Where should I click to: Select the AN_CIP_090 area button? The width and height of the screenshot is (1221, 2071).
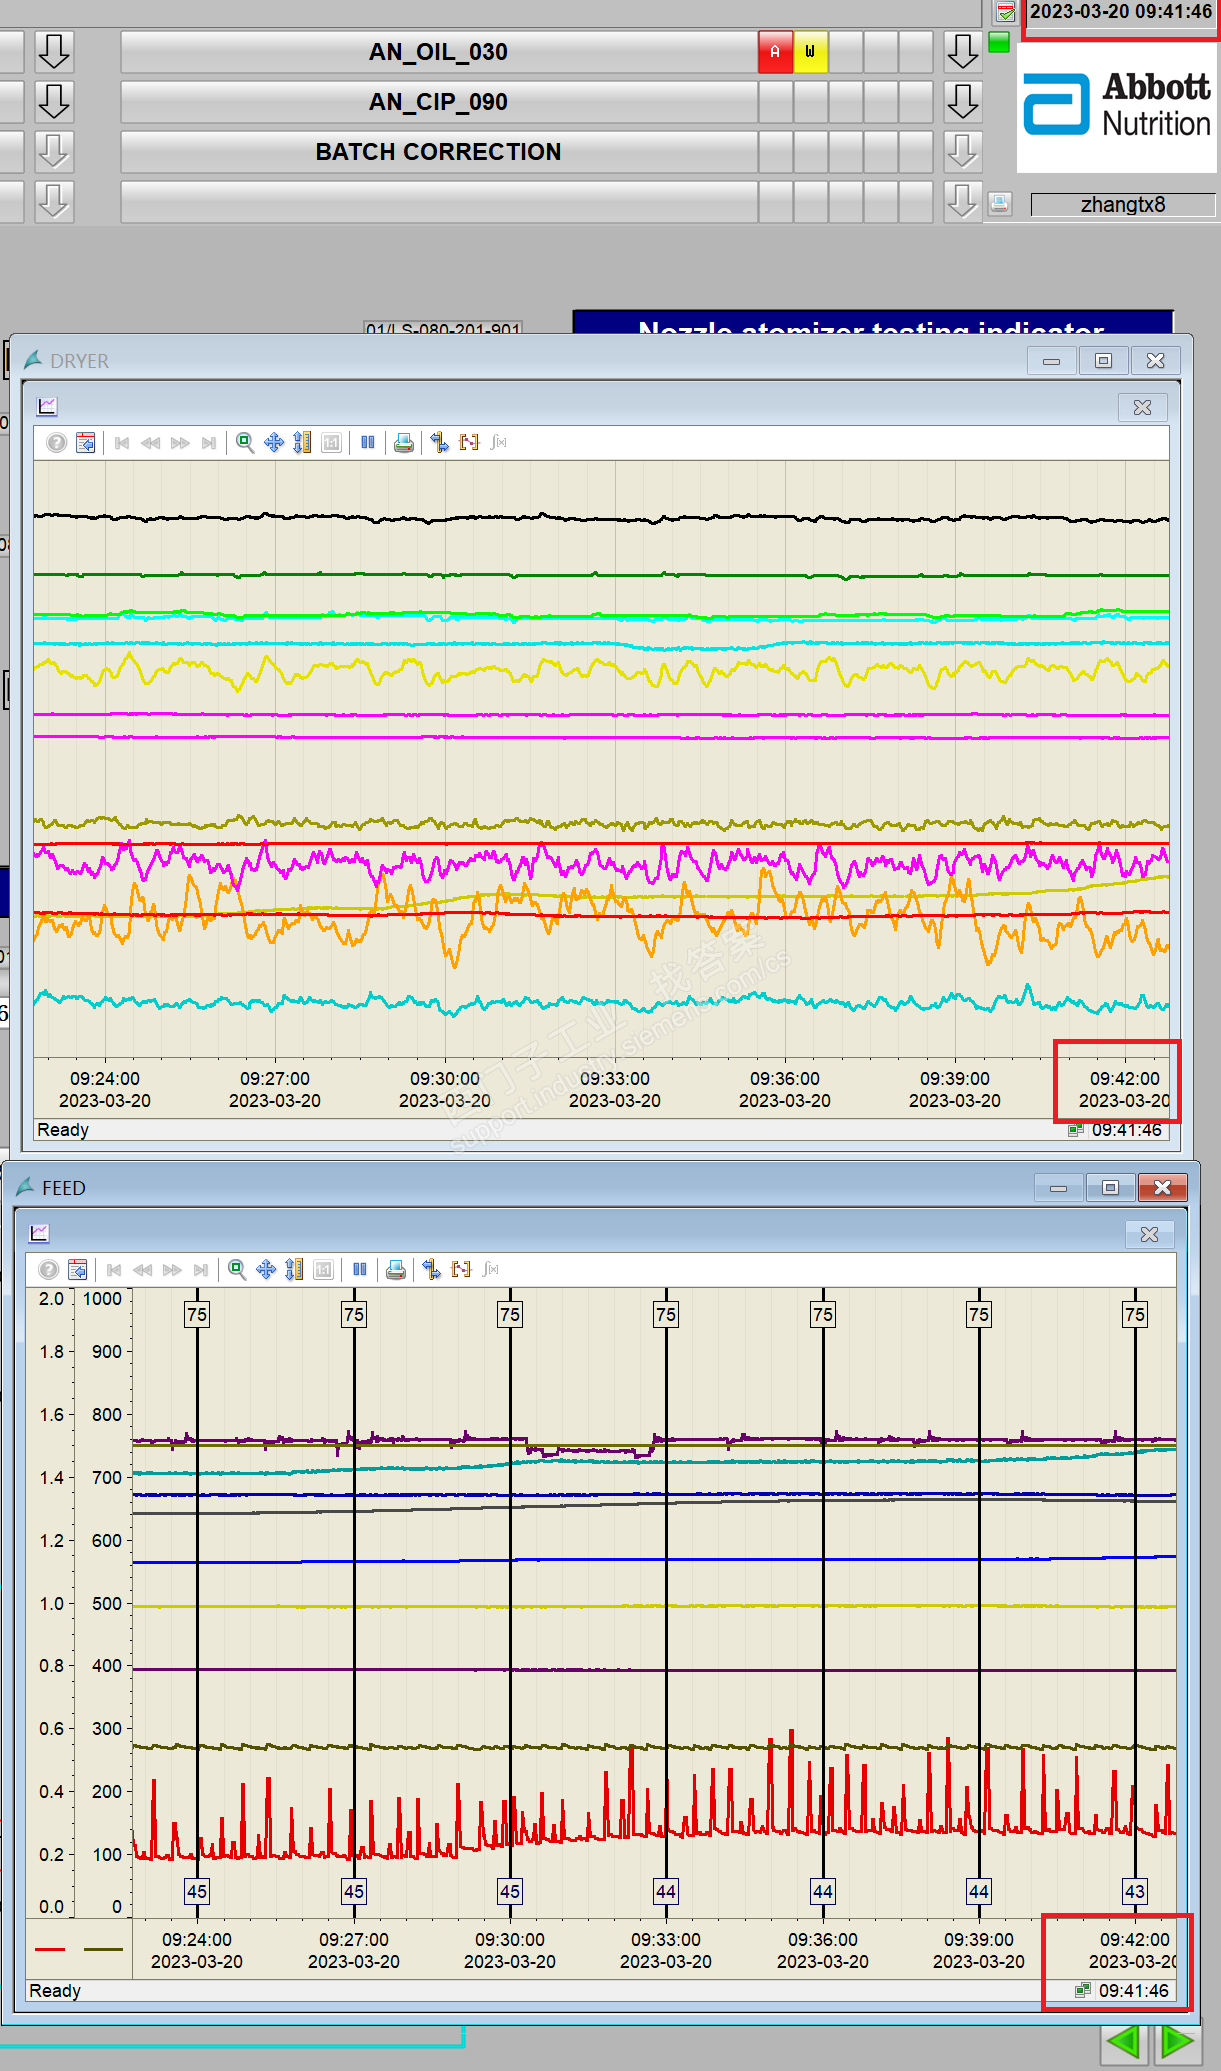[438, 102]
